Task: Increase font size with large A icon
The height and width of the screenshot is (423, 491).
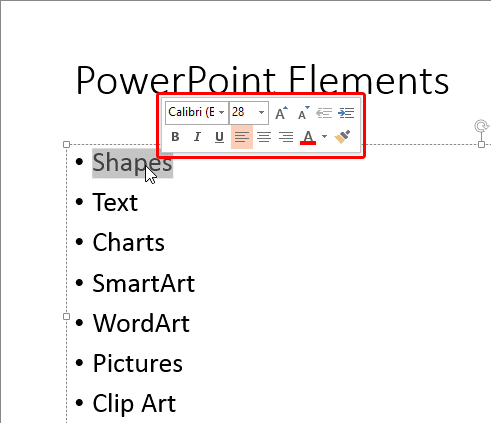Action: (281, 113)
